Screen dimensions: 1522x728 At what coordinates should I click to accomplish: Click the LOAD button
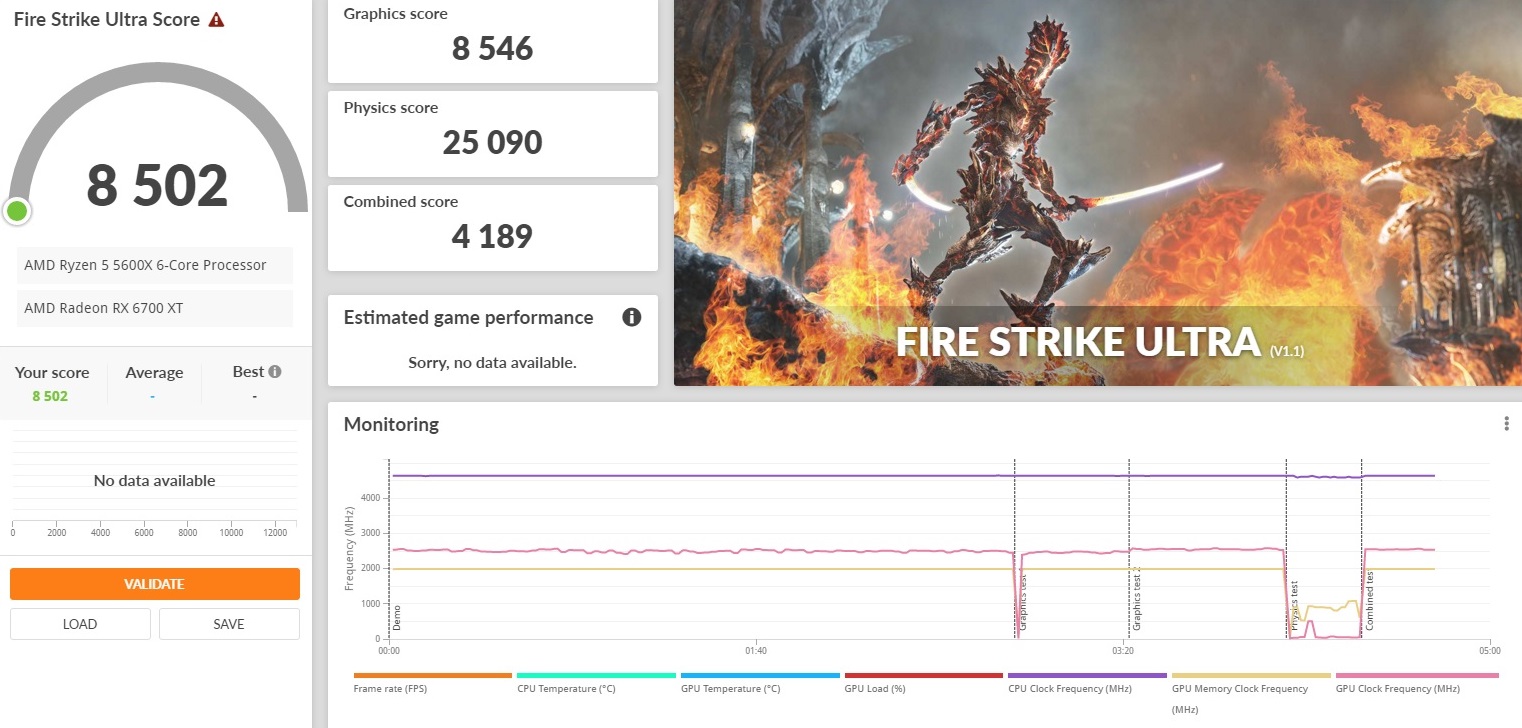80,624
